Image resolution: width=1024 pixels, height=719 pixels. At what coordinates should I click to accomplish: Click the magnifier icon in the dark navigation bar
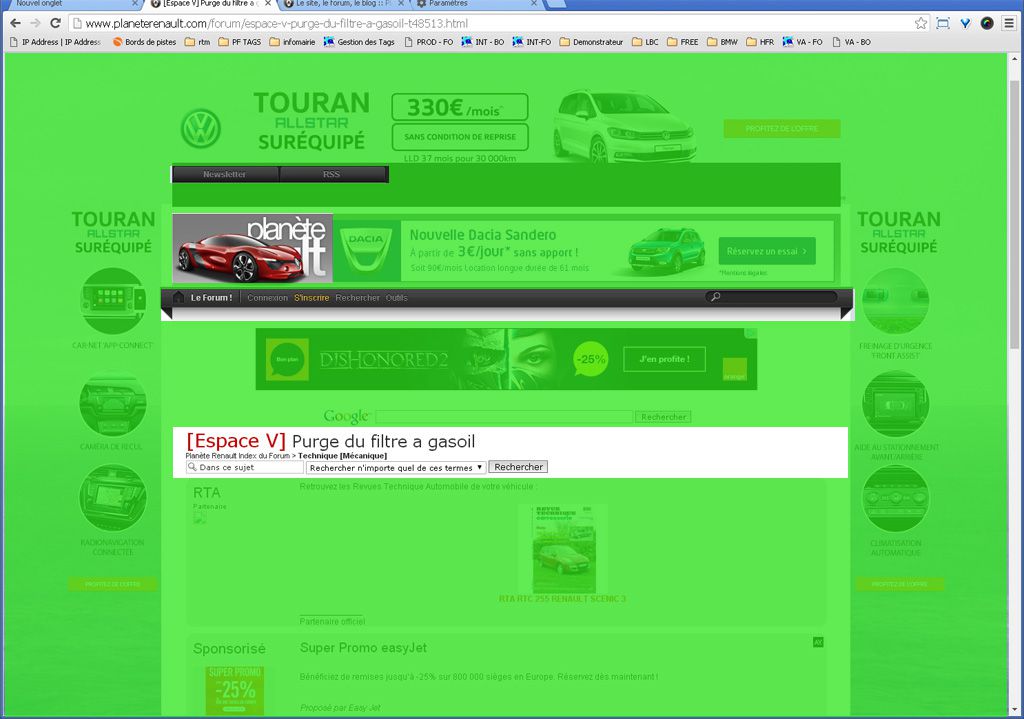(x=715, y=297)
